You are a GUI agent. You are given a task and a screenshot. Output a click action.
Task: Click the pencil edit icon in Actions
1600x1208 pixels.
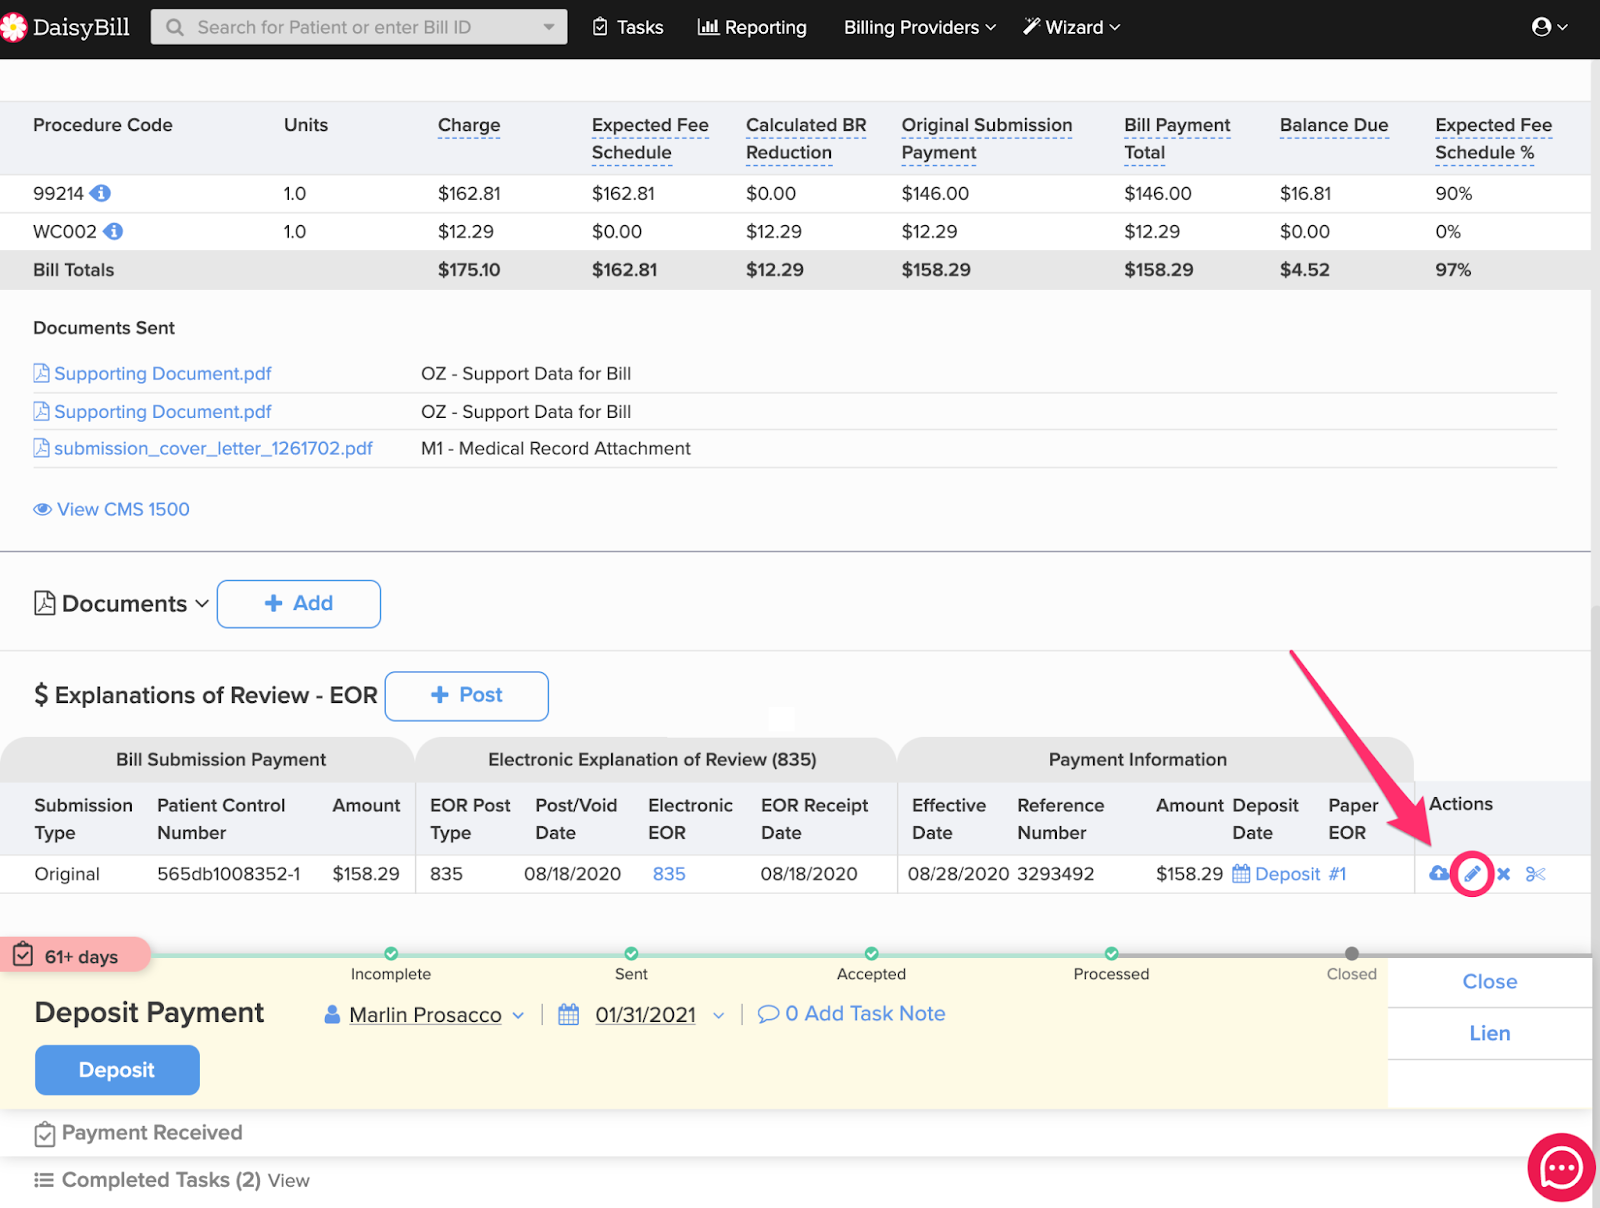point(1472,874)
